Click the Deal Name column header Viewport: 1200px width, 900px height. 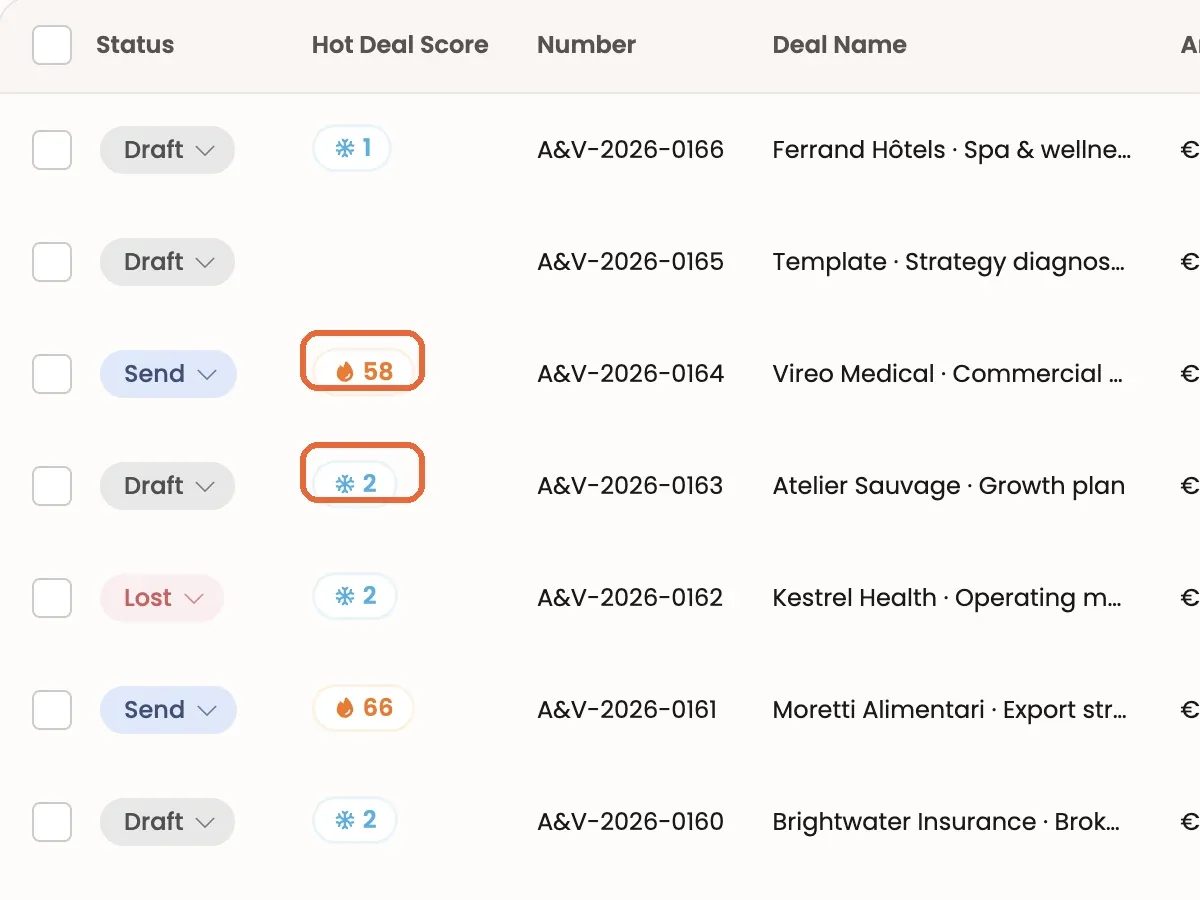coord(840,45)
